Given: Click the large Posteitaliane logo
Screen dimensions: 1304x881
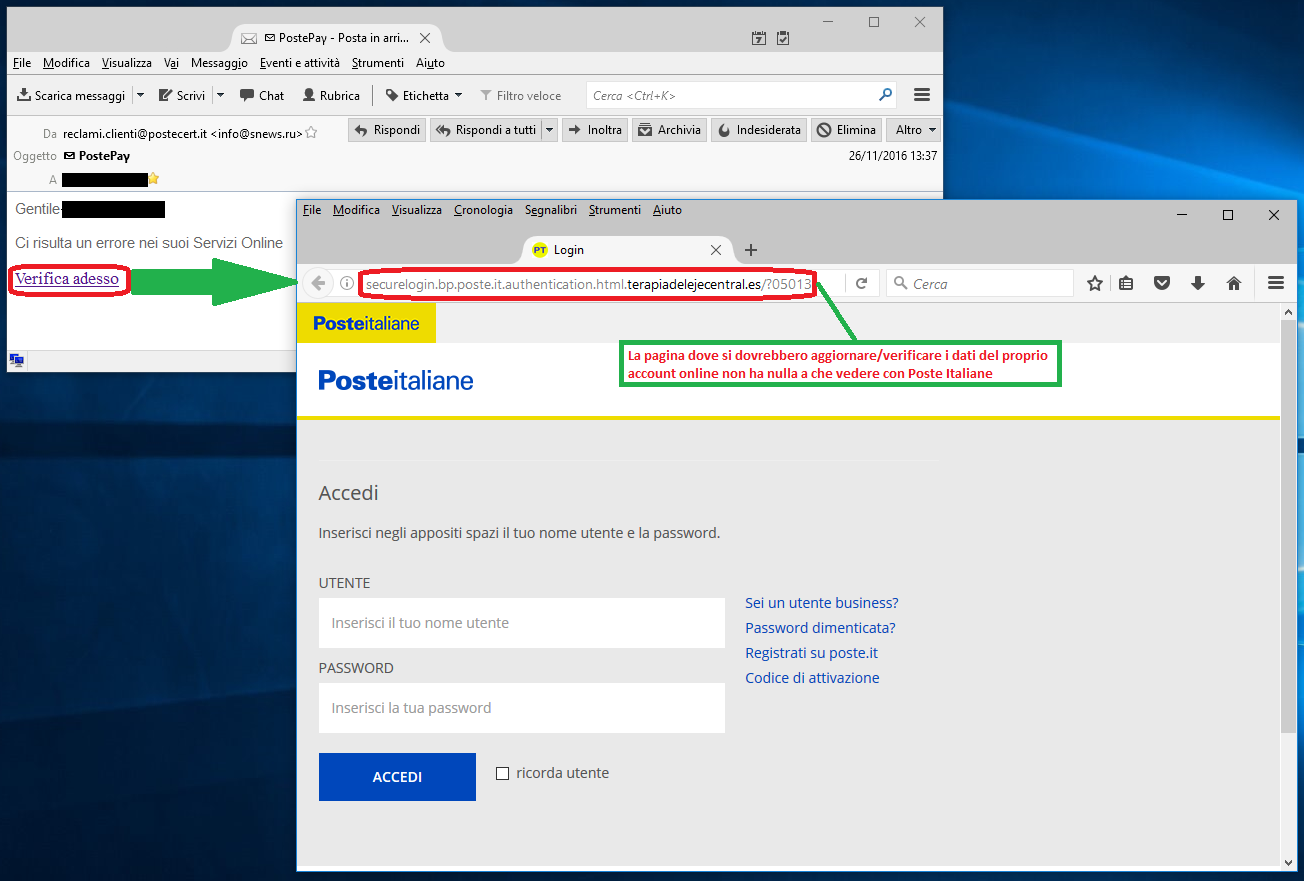Looking at the screenshot, I should [x=396, y=380].
